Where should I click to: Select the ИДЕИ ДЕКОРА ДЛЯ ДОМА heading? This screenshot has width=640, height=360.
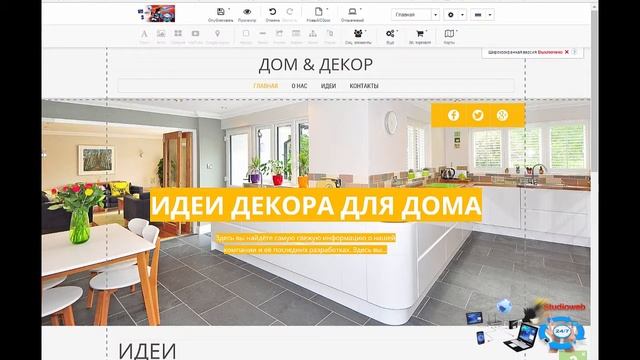tap(316, 205)
